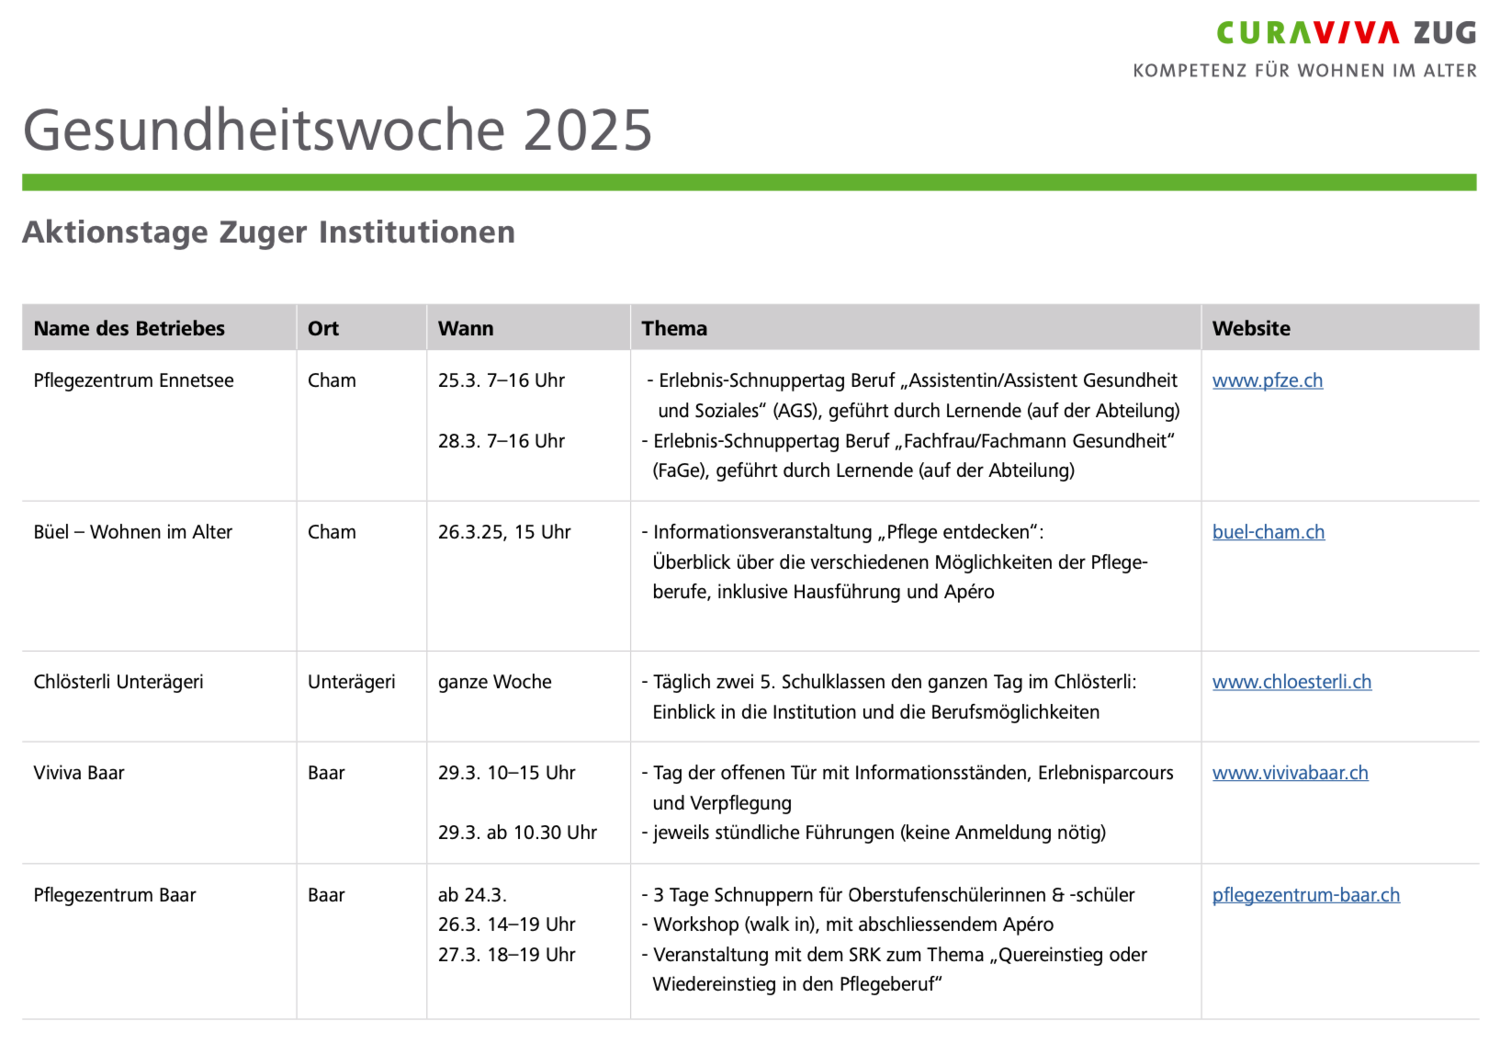The height and width of the screenshot is (1043, 1500).
Task: Click the '28.3. 7–16 Uhr' time
Action: tap(501, 441)
